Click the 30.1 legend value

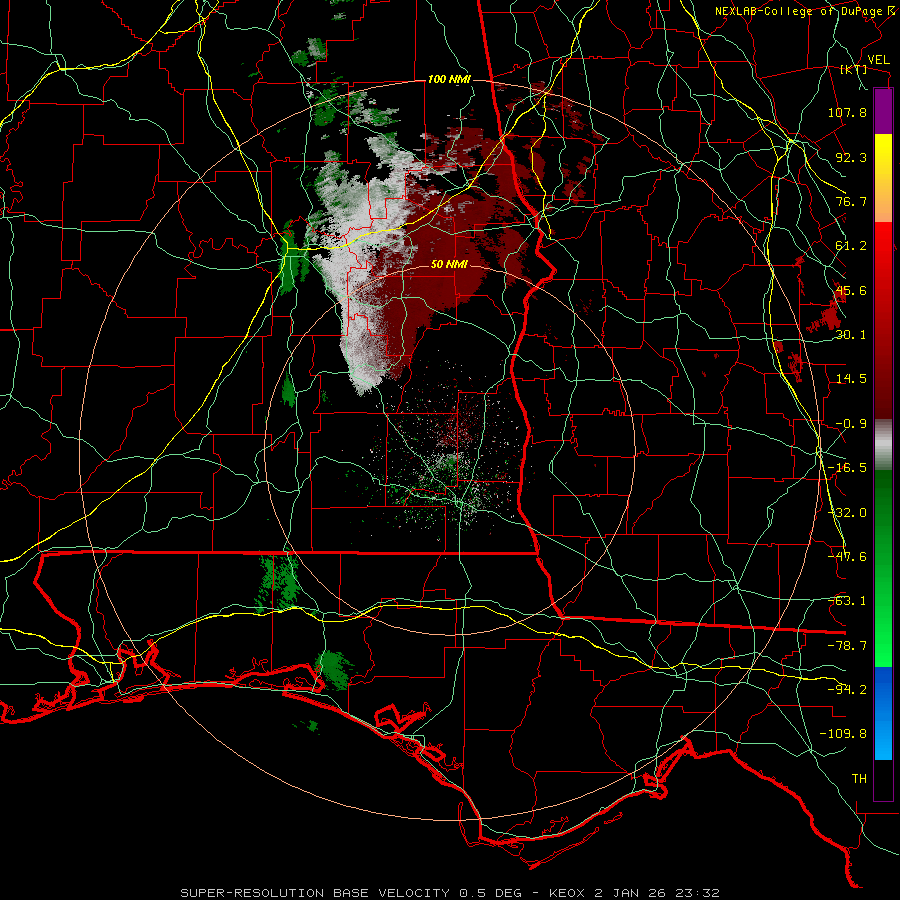pos(851,334)
